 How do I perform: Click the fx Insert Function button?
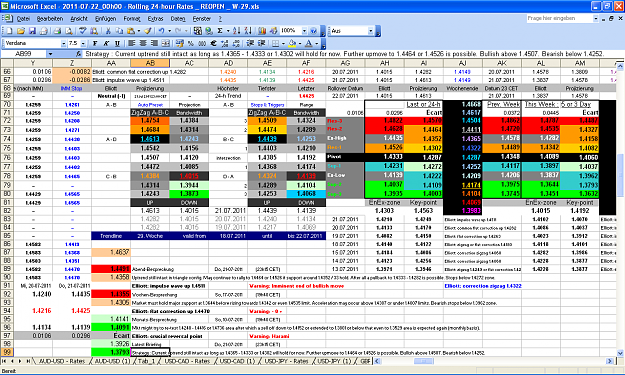[x=79, y=54]
